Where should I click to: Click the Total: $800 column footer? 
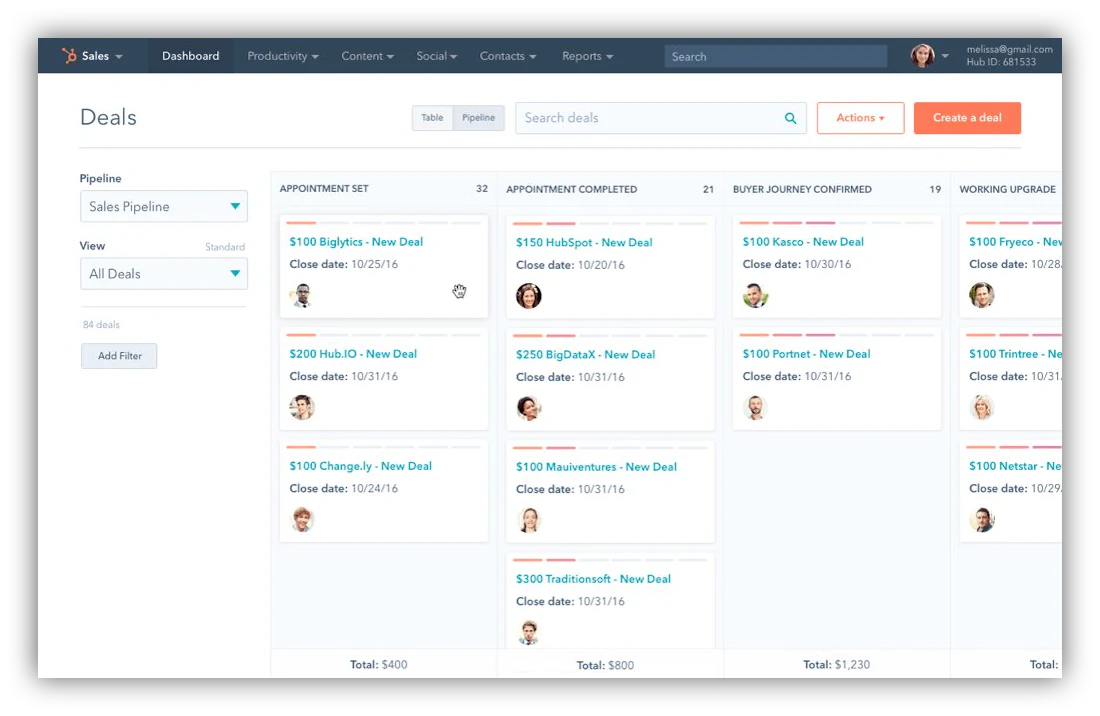click(605, 665)
